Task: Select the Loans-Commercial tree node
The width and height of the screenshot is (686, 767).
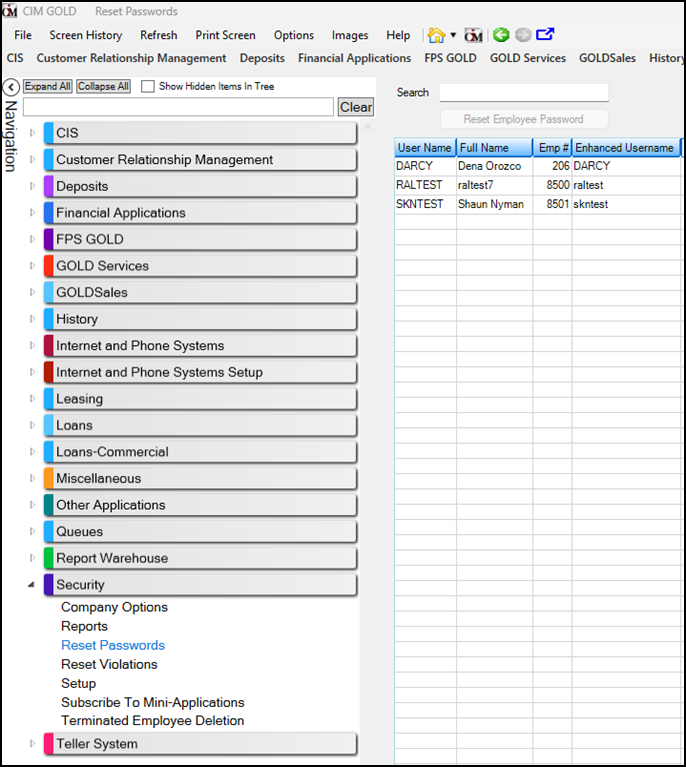Action: [200, 452]
